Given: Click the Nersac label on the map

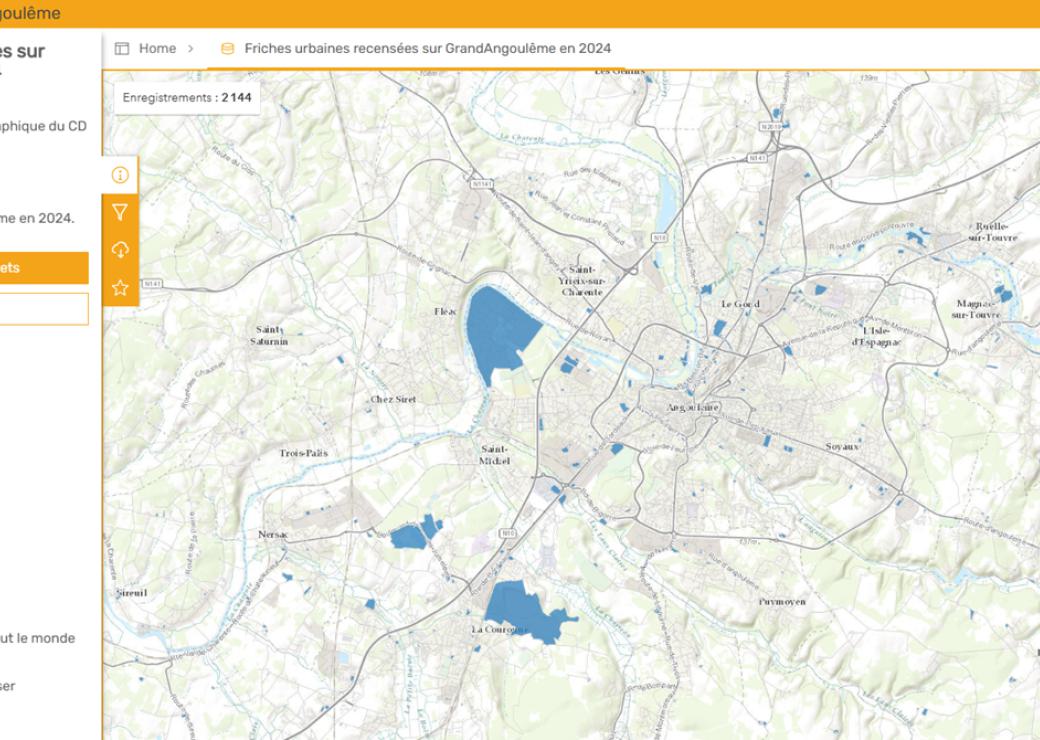Looking at the screenshot, I should coord(273,534).
